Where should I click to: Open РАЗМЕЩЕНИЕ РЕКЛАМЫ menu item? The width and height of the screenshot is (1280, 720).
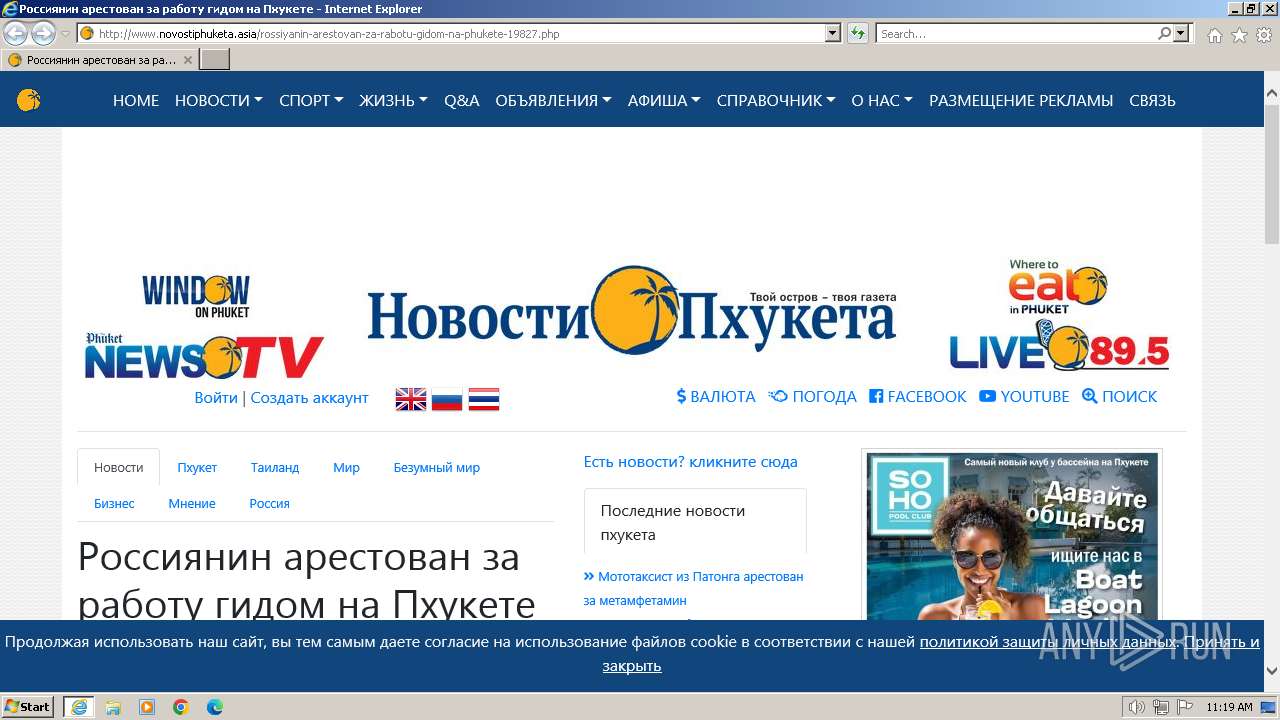click(x=1021, y=100)
